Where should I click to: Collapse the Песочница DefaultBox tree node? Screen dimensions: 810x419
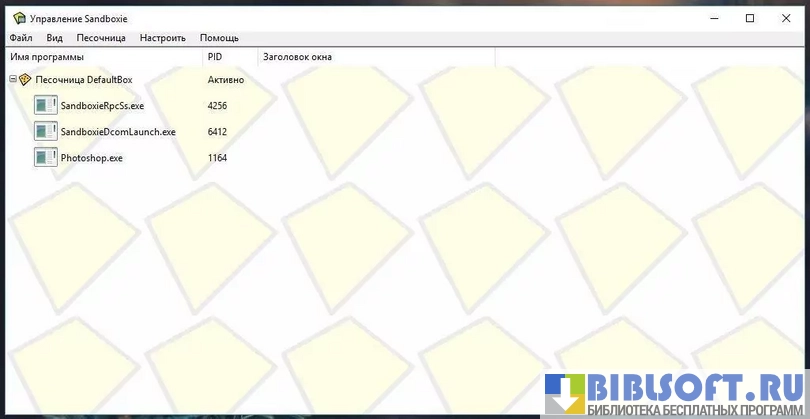12,80
